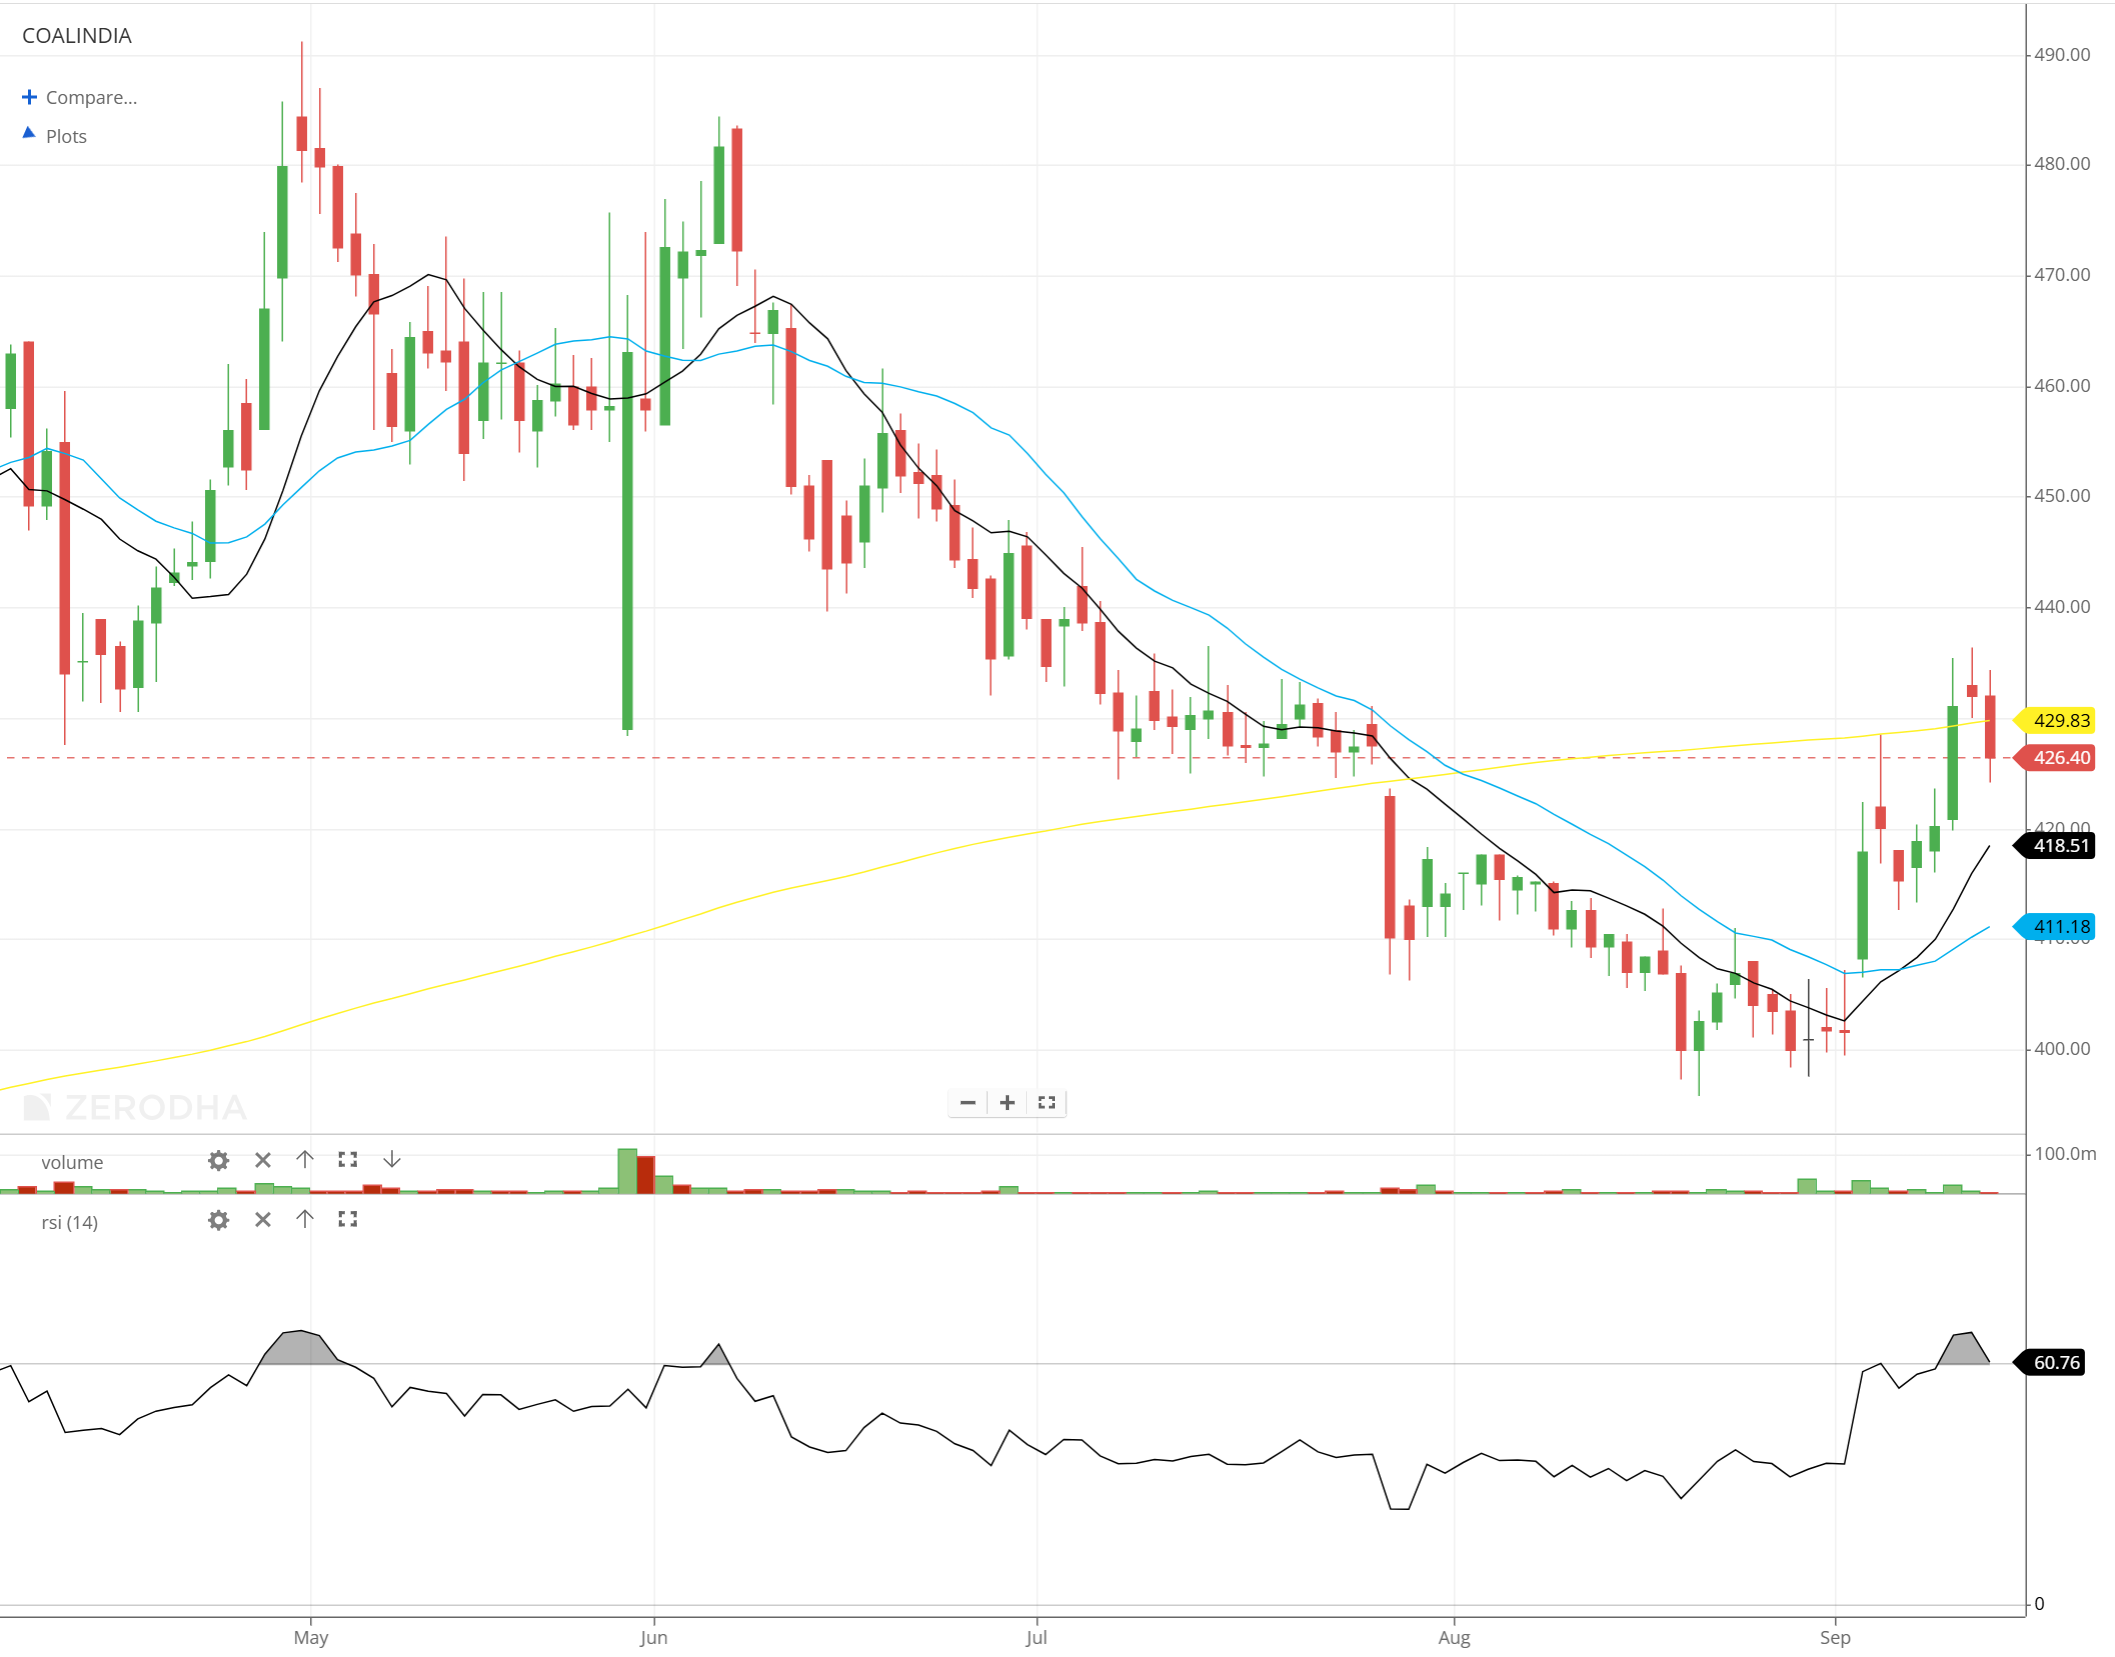Open rsi (14) settings gear
The width and height of the screenshot is (2115, 1657).
(218, 1220)
